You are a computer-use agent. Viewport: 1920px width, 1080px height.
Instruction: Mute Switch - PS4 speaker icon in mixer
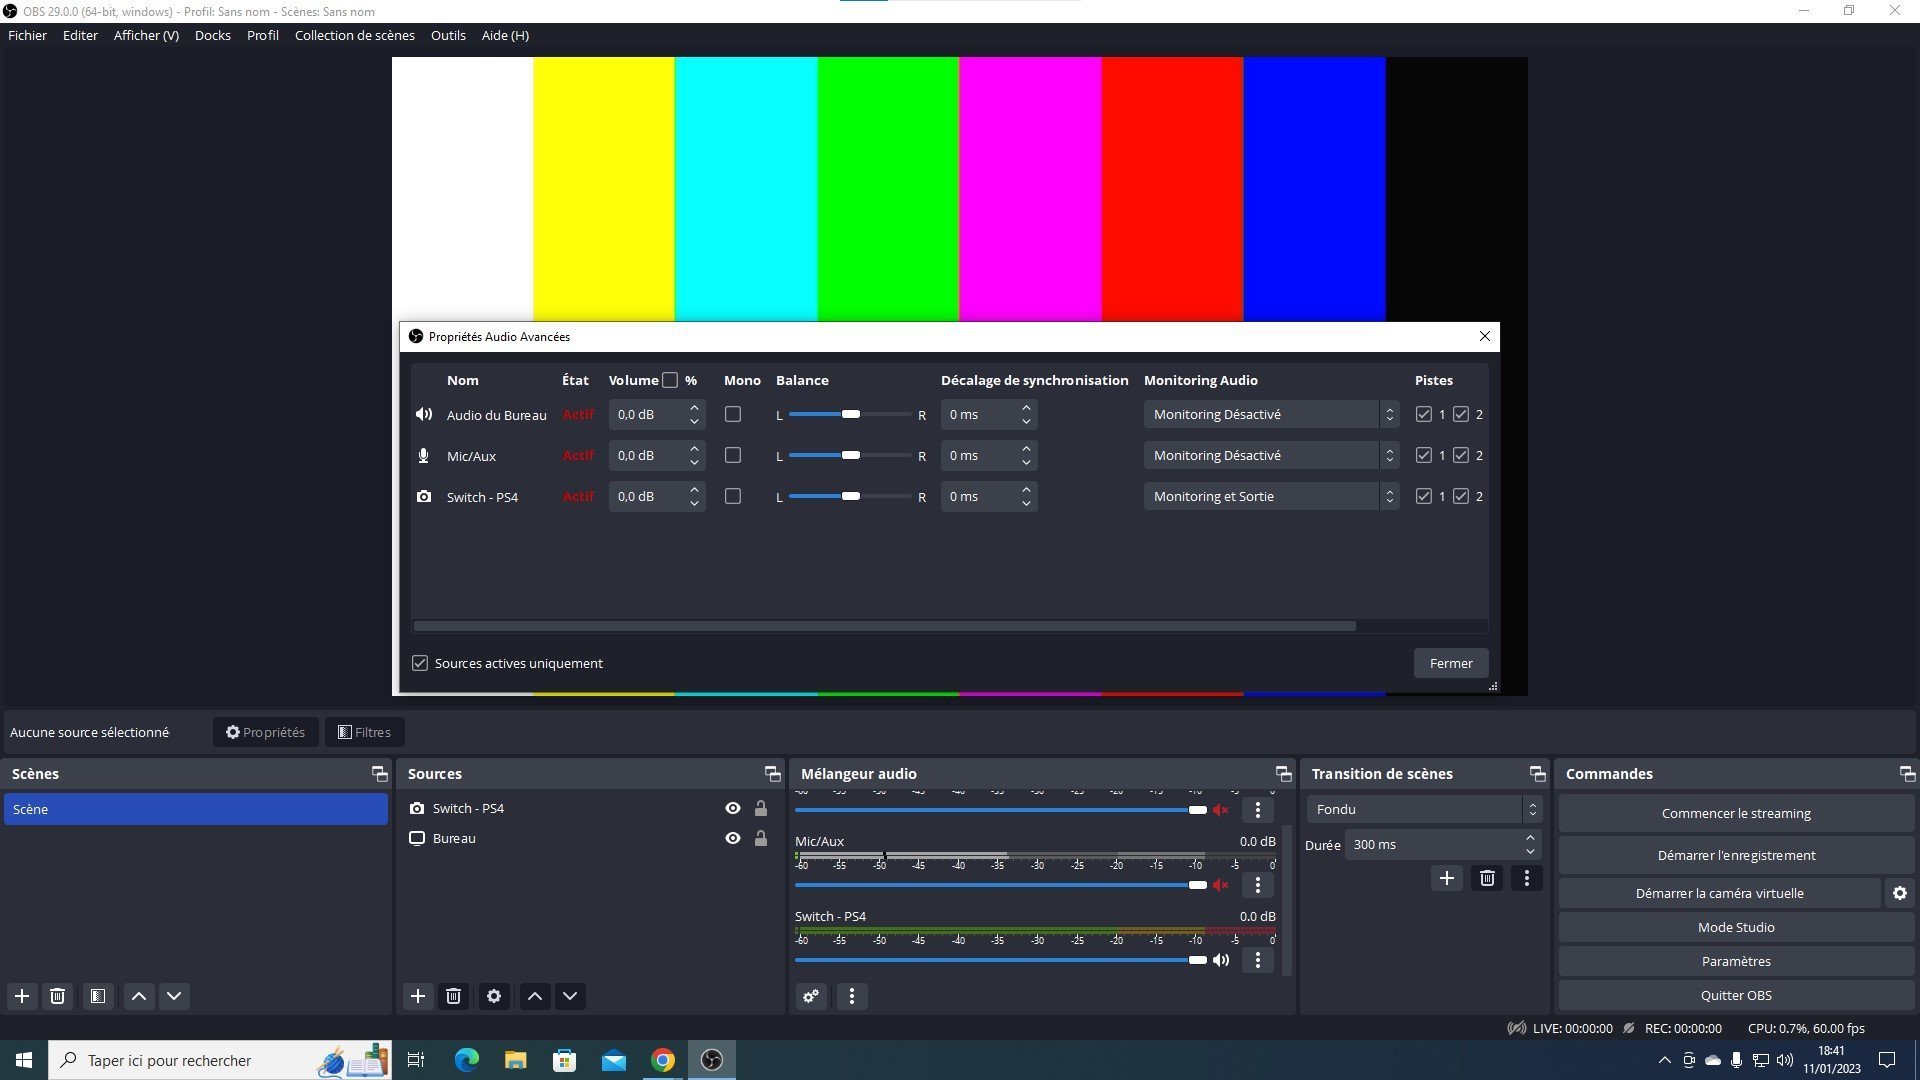click(x=1221, y=960)
